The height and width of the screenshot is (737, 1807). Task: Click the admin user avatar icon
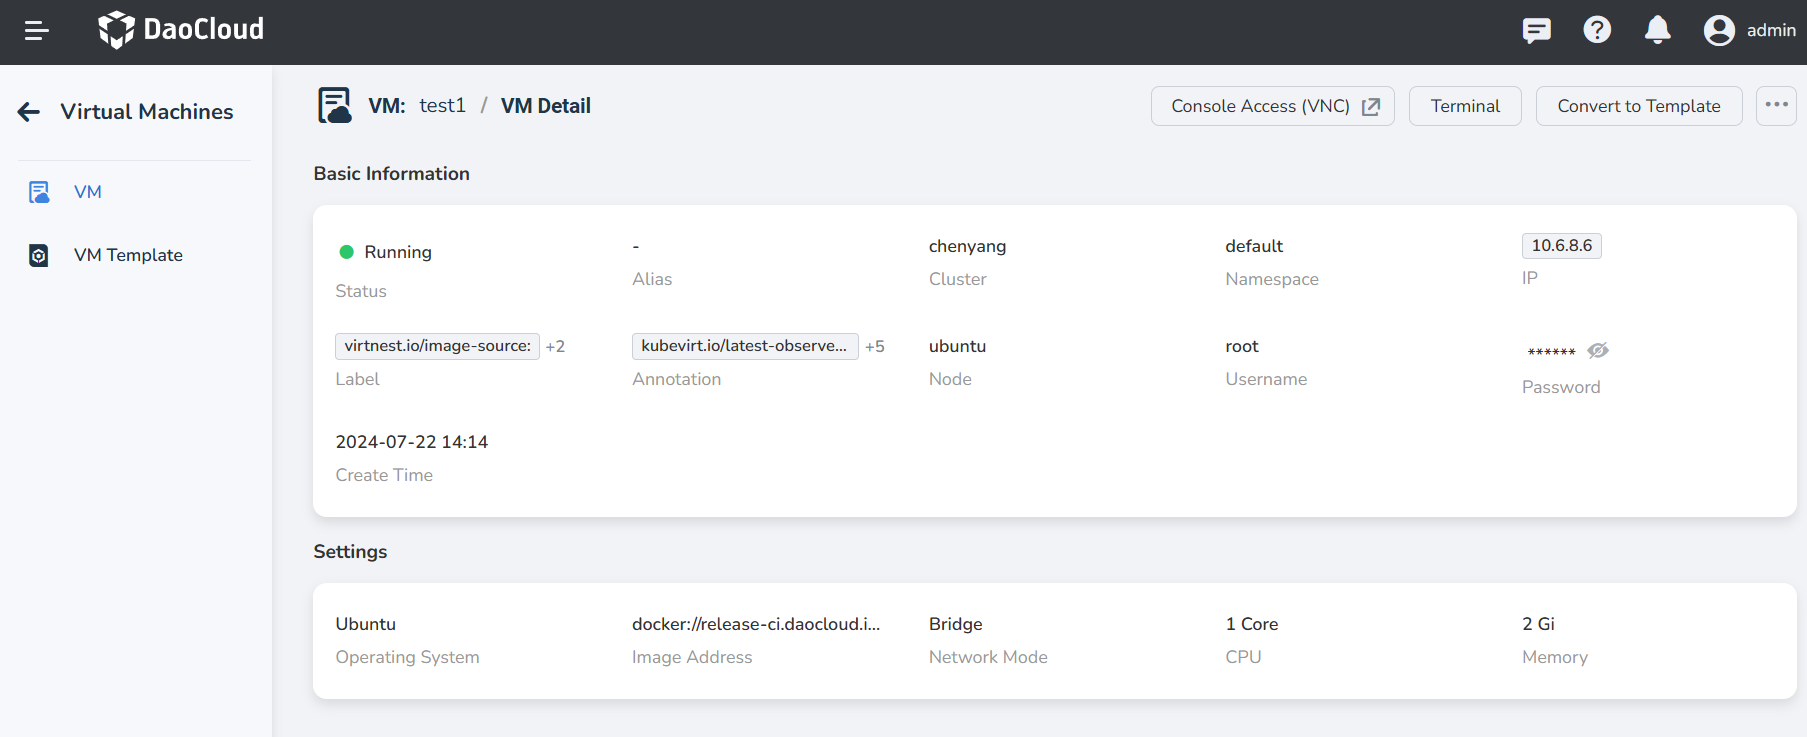[1719, 31]
